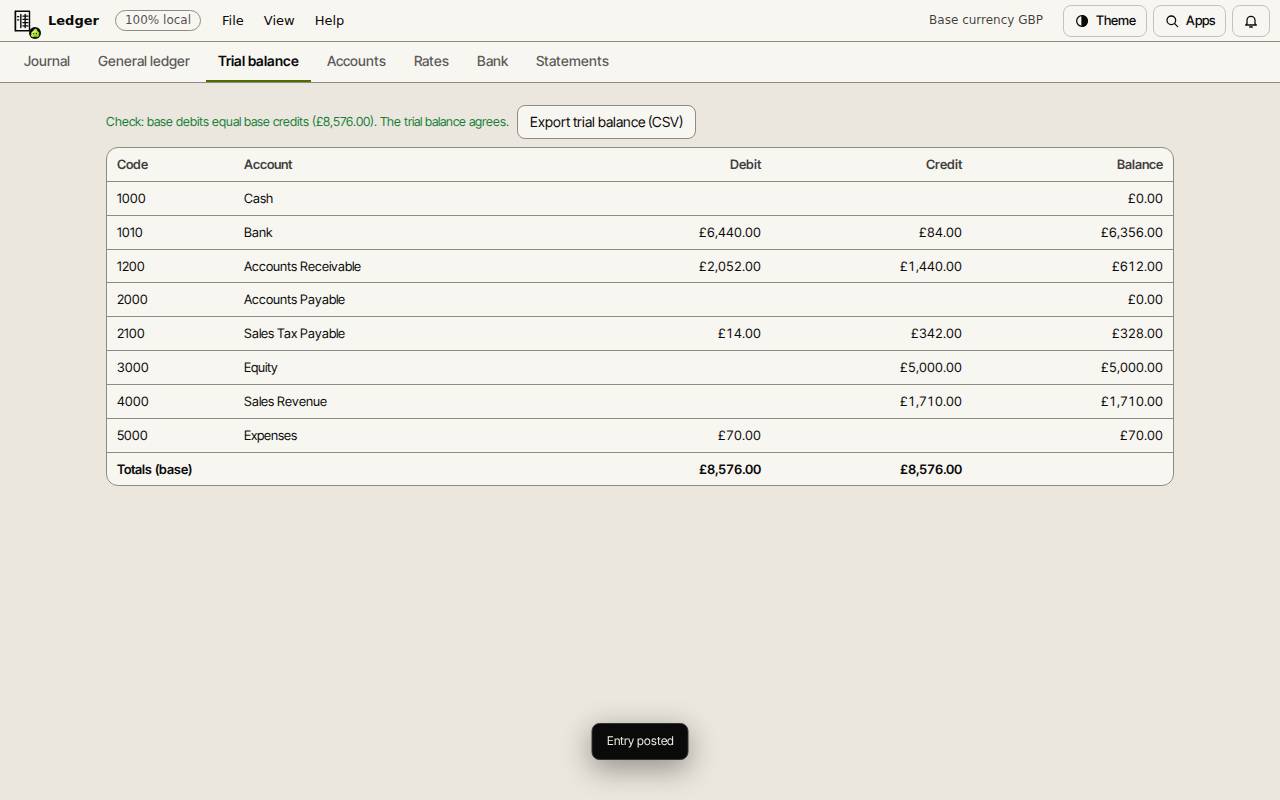Select the Expenses account name
This screenshot has width=1280, height=800.
(x=270, y=435)
